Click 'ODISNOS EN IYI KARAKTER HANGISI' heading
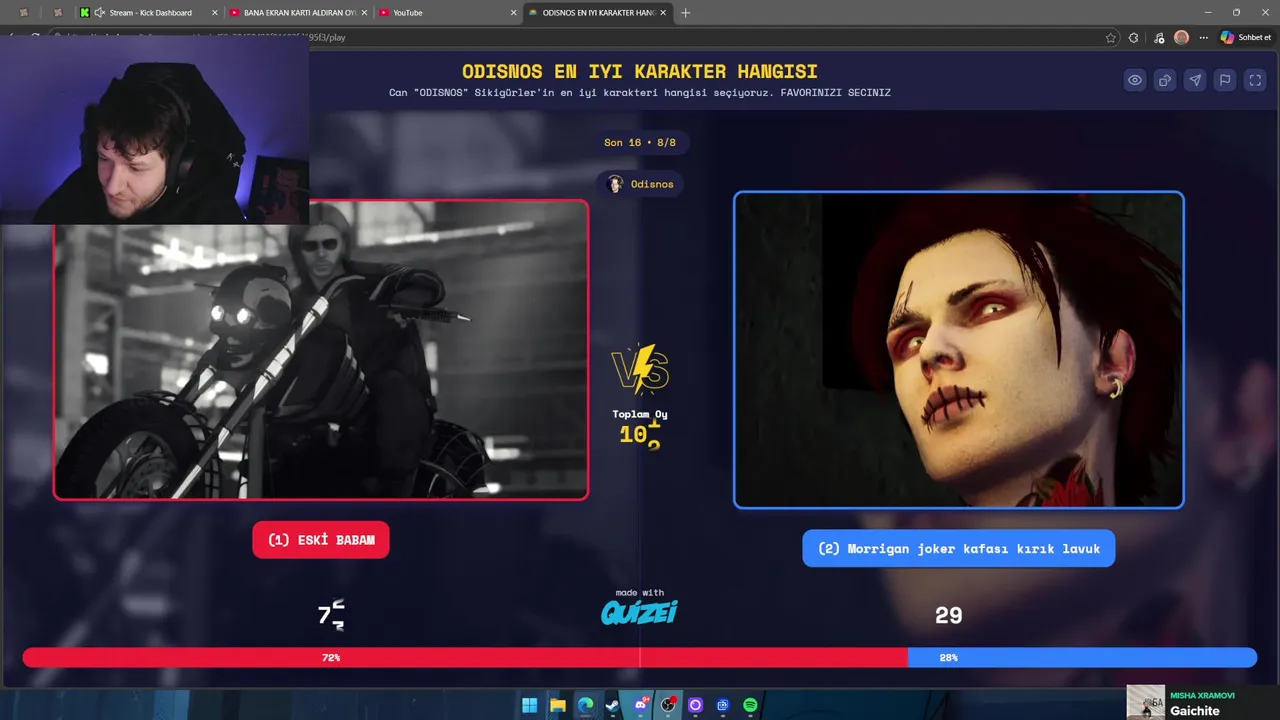This screenshot has height=720, width=1280. tap(640, 72)
